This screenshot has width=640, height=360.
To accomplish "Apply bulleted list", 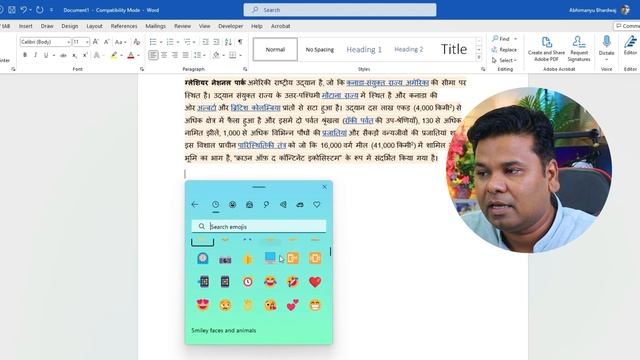I will tap(153, 42).
